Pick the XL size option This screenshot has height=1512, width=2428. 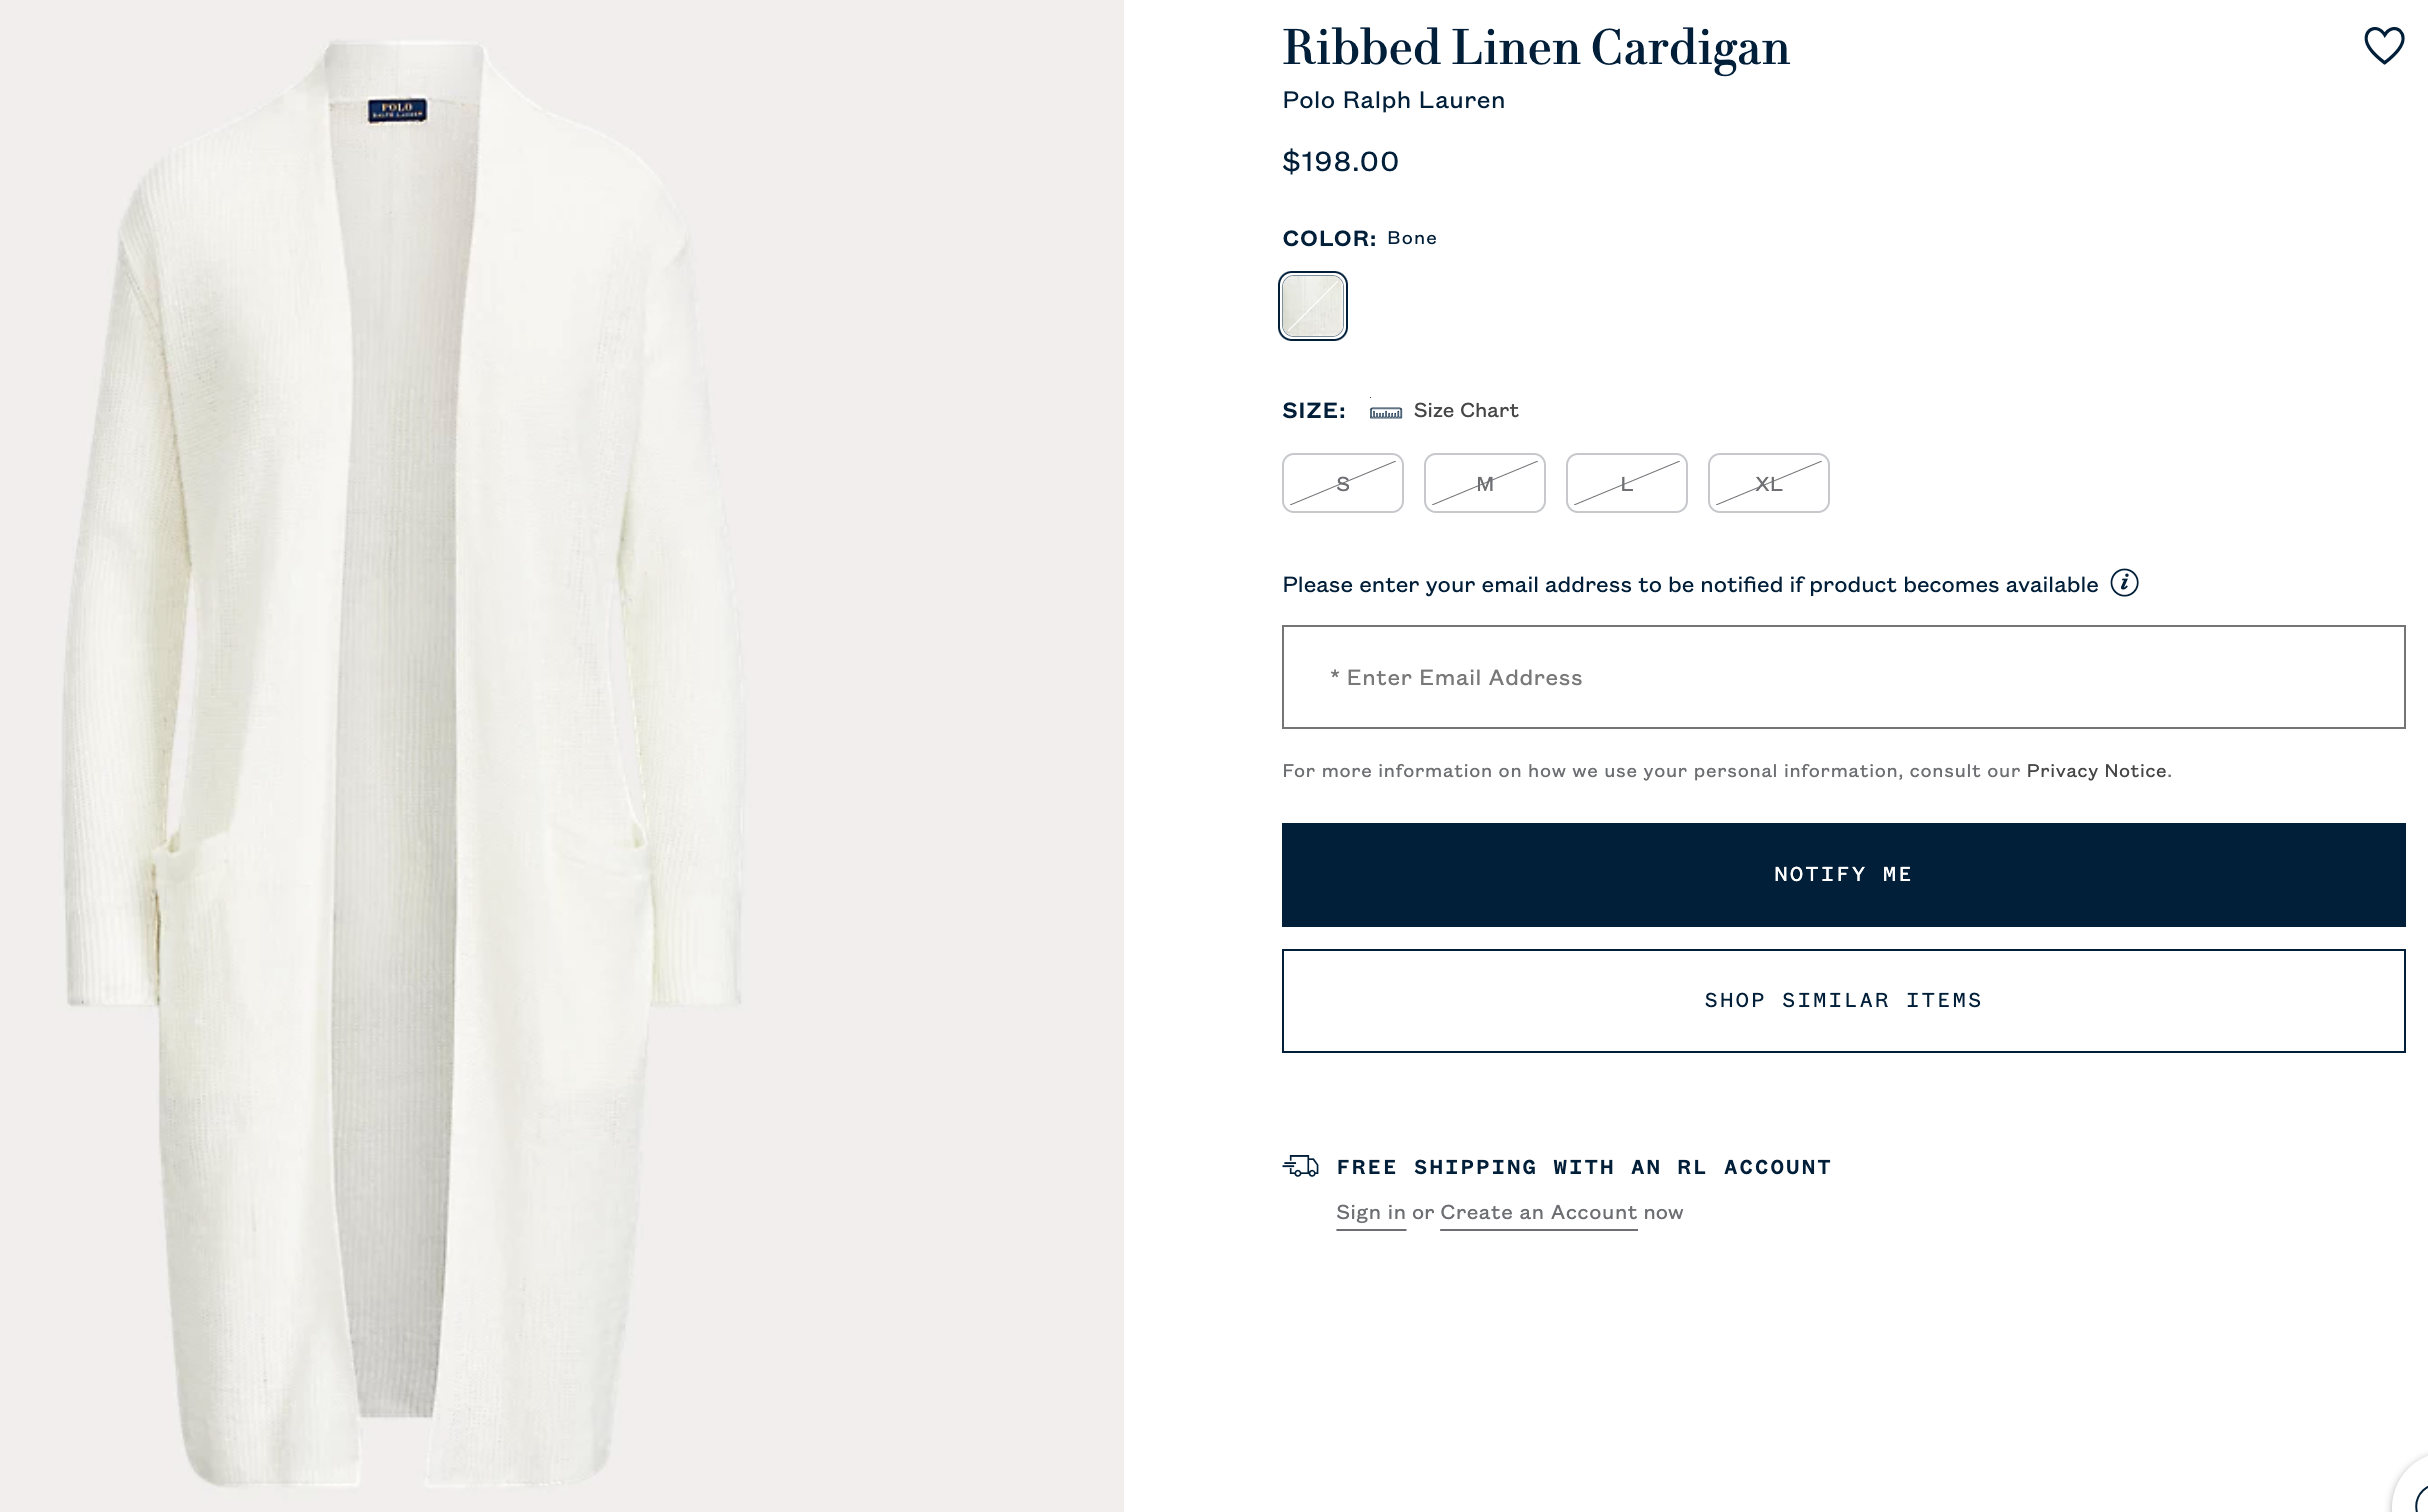click(1768, 483)
